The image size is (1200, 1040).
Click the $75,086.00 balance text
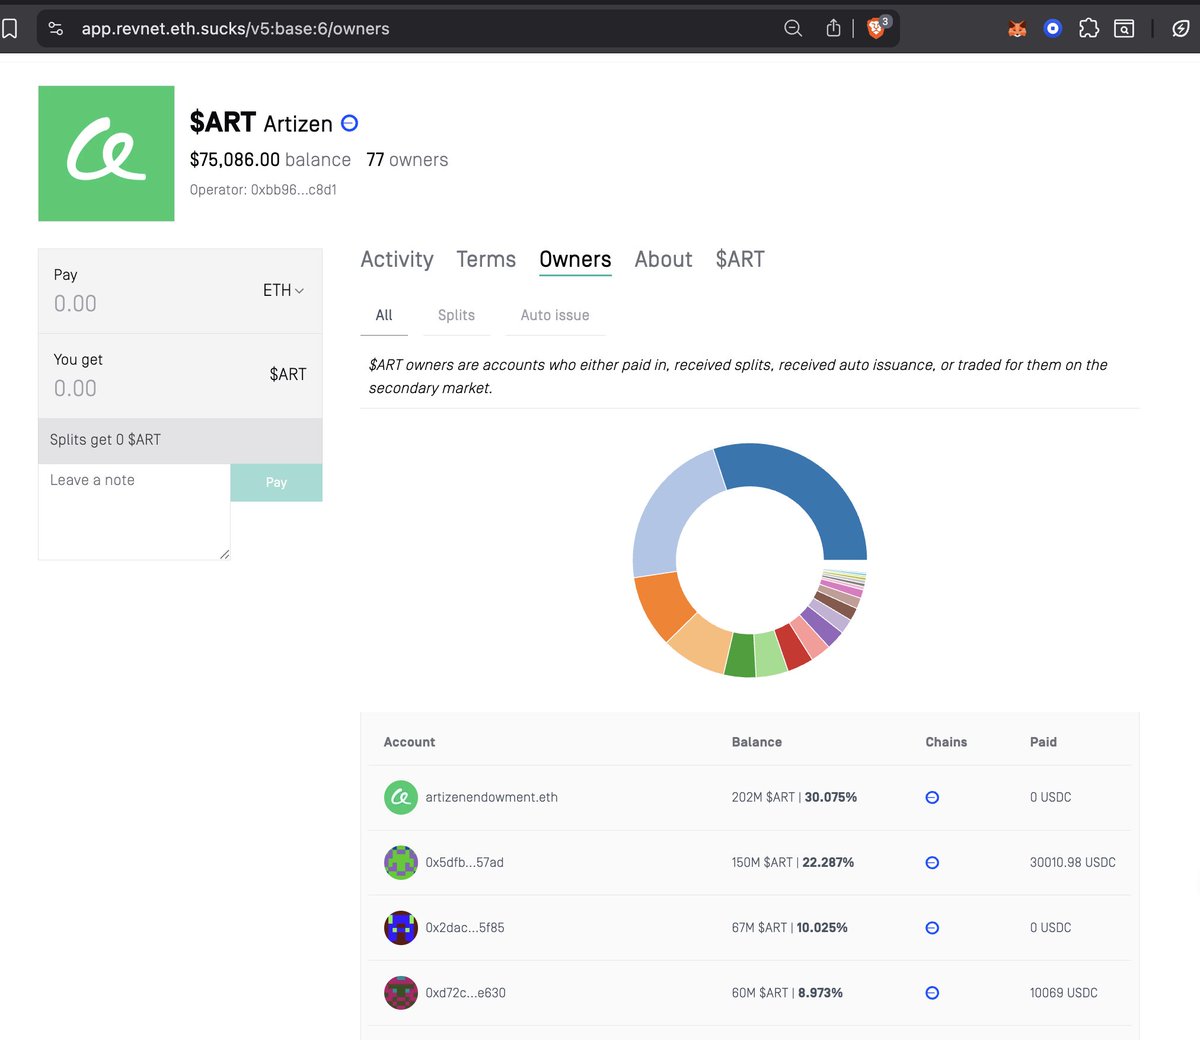[x=270, y=160]
